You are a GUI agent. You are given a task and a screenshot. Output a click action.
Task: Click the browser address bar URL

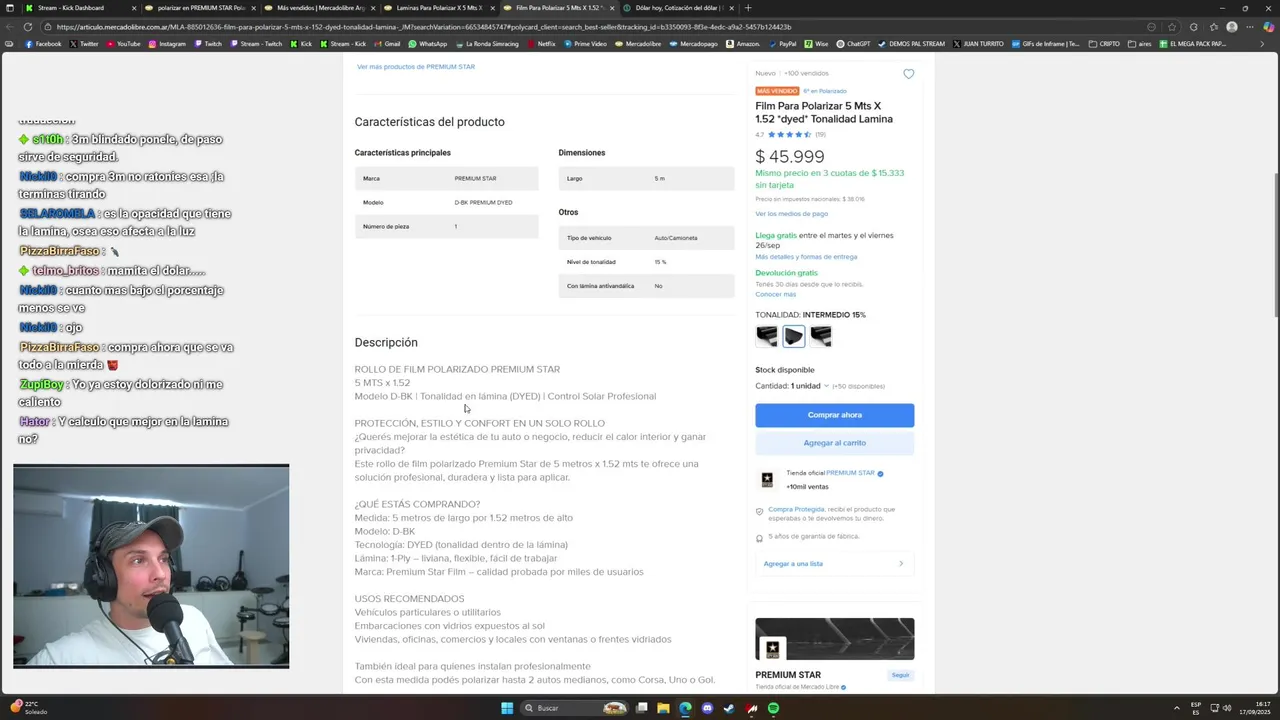pyautogui.click(x=424, y=27)
